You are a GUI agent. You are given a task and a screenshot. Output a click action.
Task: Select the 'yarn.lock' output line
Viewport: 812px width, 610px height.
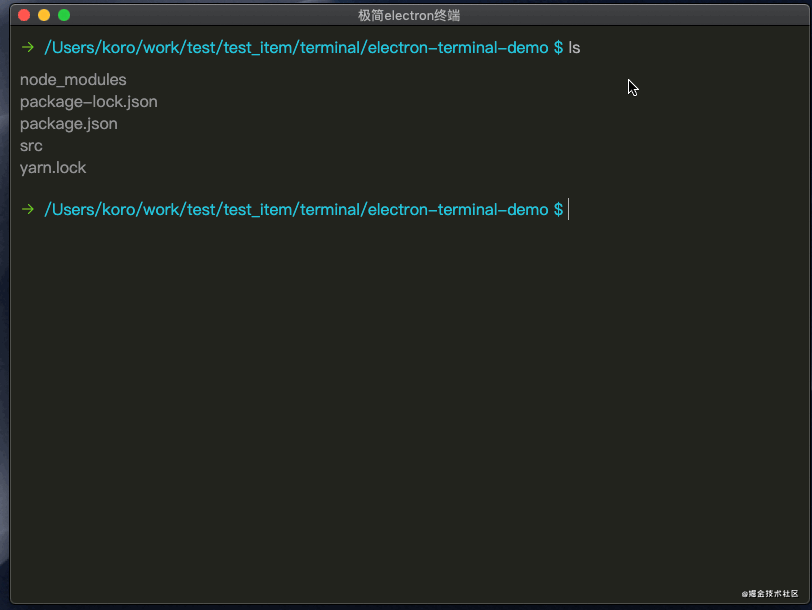(x=53, y=168)
